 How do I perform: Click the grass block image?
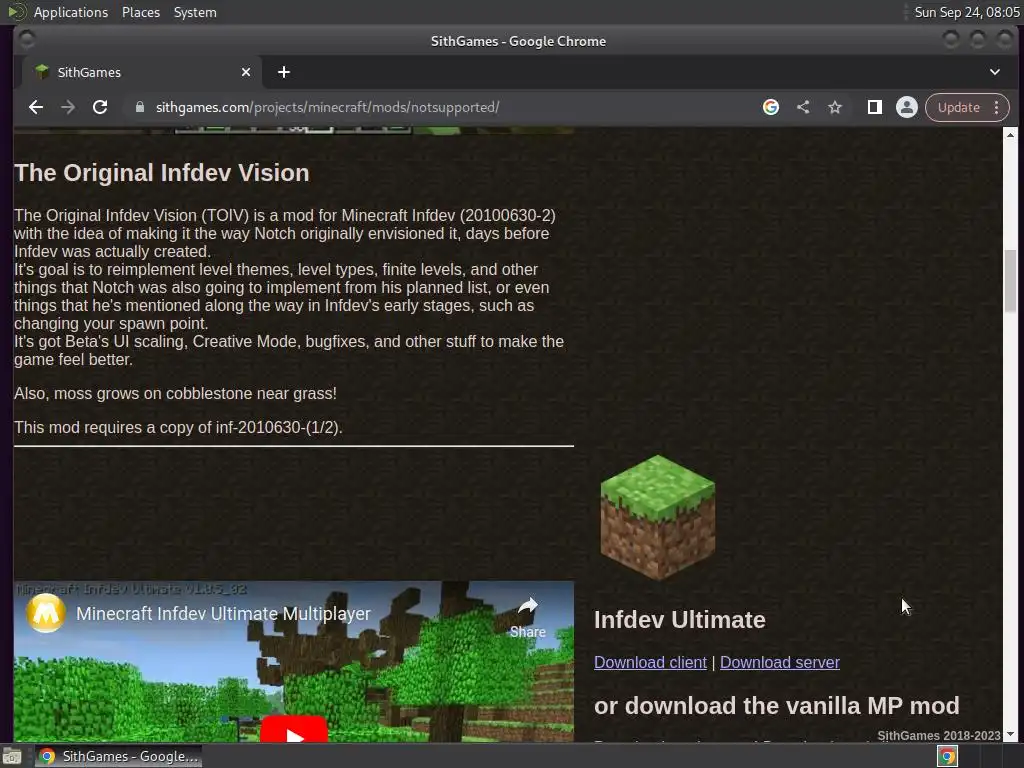(x=658, y=517)
